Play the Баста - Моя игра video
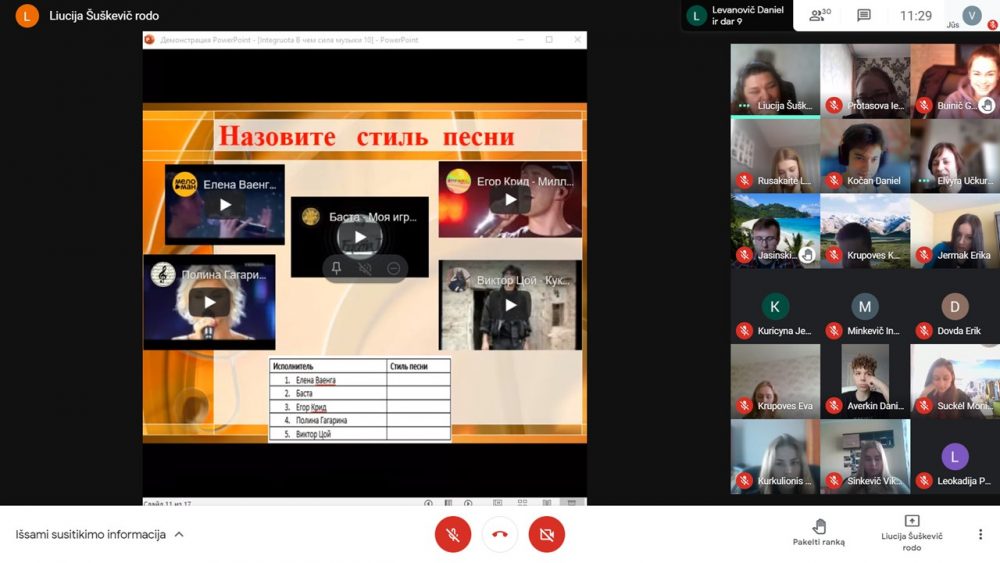Image resolution: width=1000 pixels, height=563 pixels. 360,237
